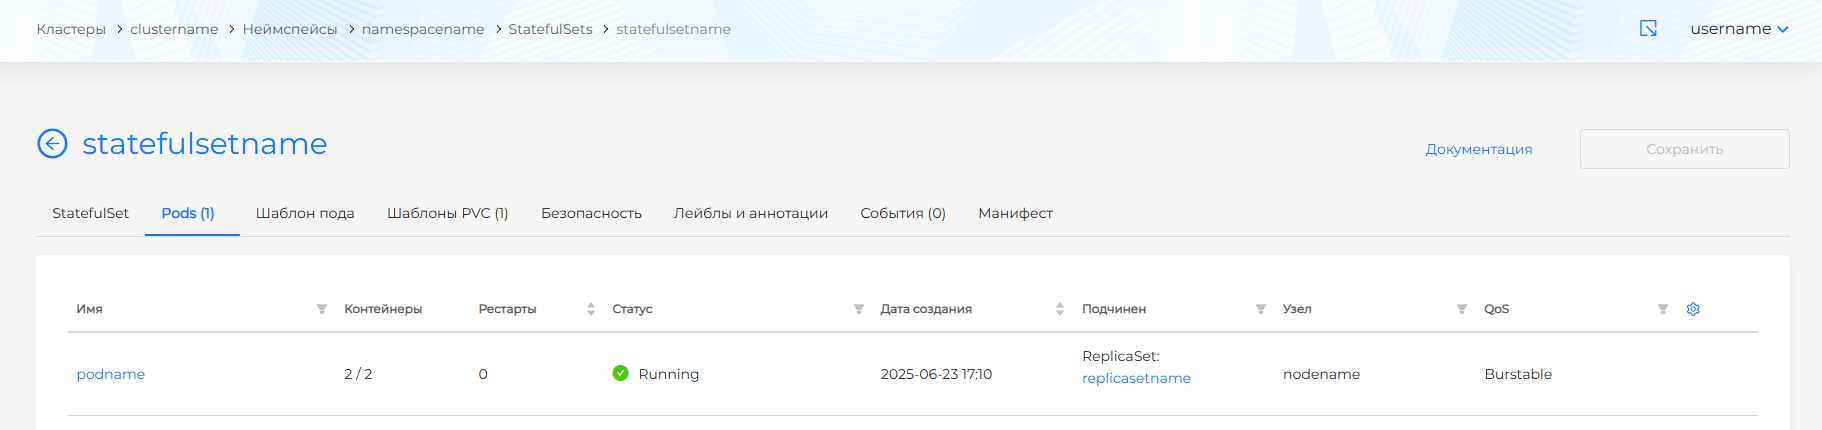The height and width of the screenshot is (430, 1822).
Task: Click the back arrow next to statefulsetname
Action: tap(52, 144)
